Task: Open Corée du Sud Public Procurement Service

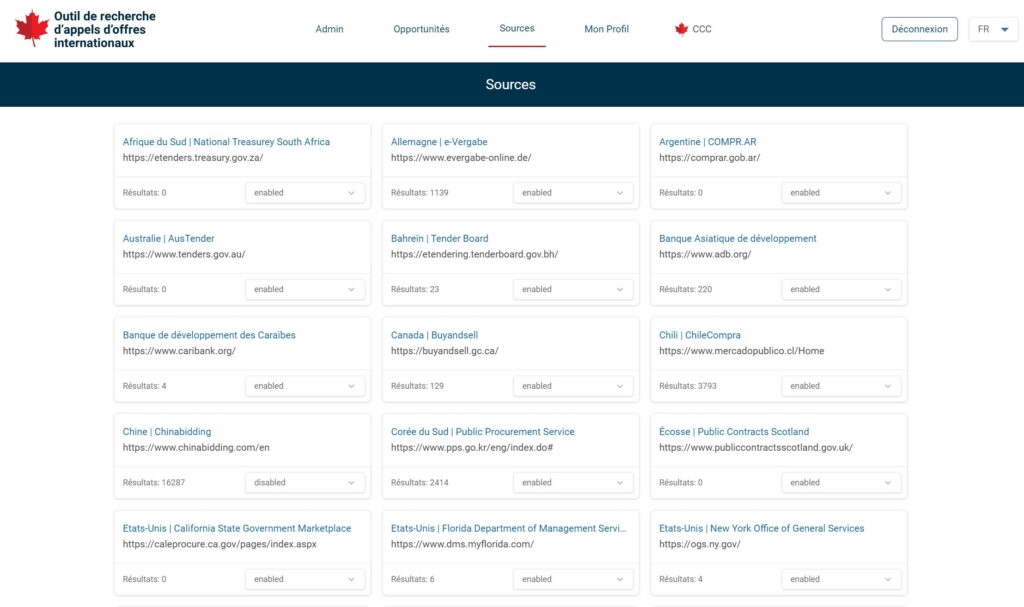Action: click(482, 432)
